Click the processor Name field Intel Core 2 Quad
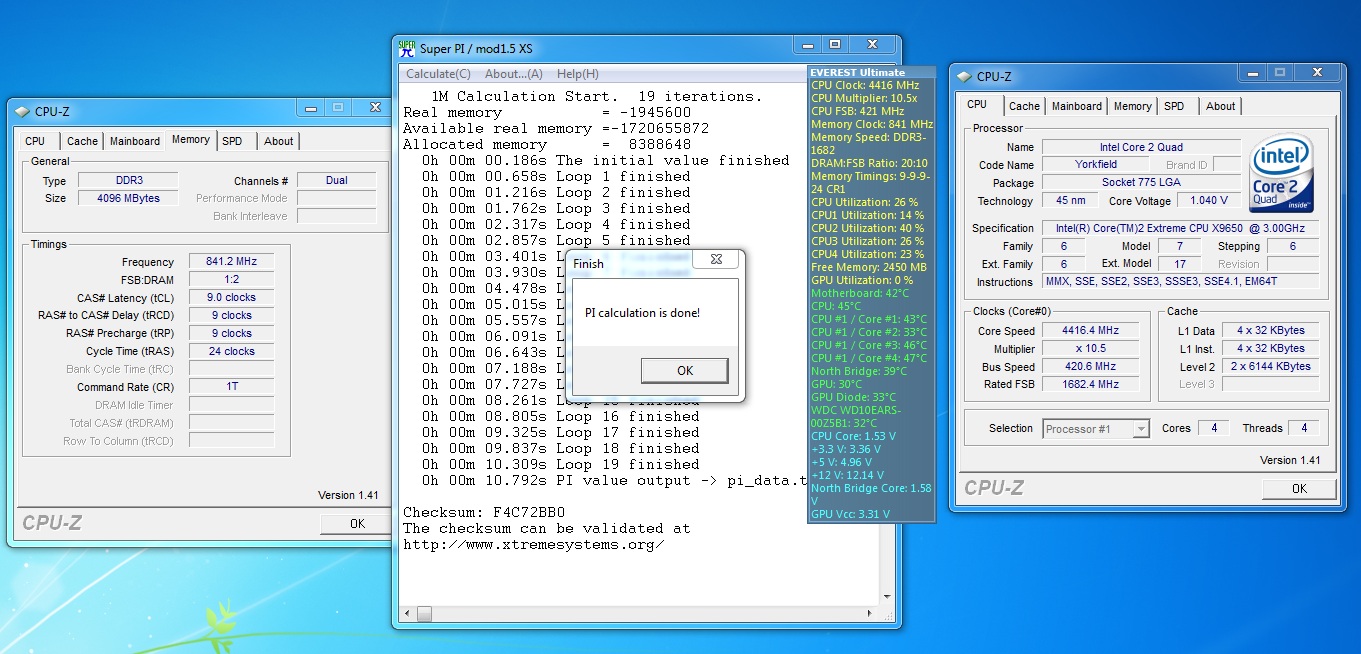 pyautogui.click(x=1141, y=148)
